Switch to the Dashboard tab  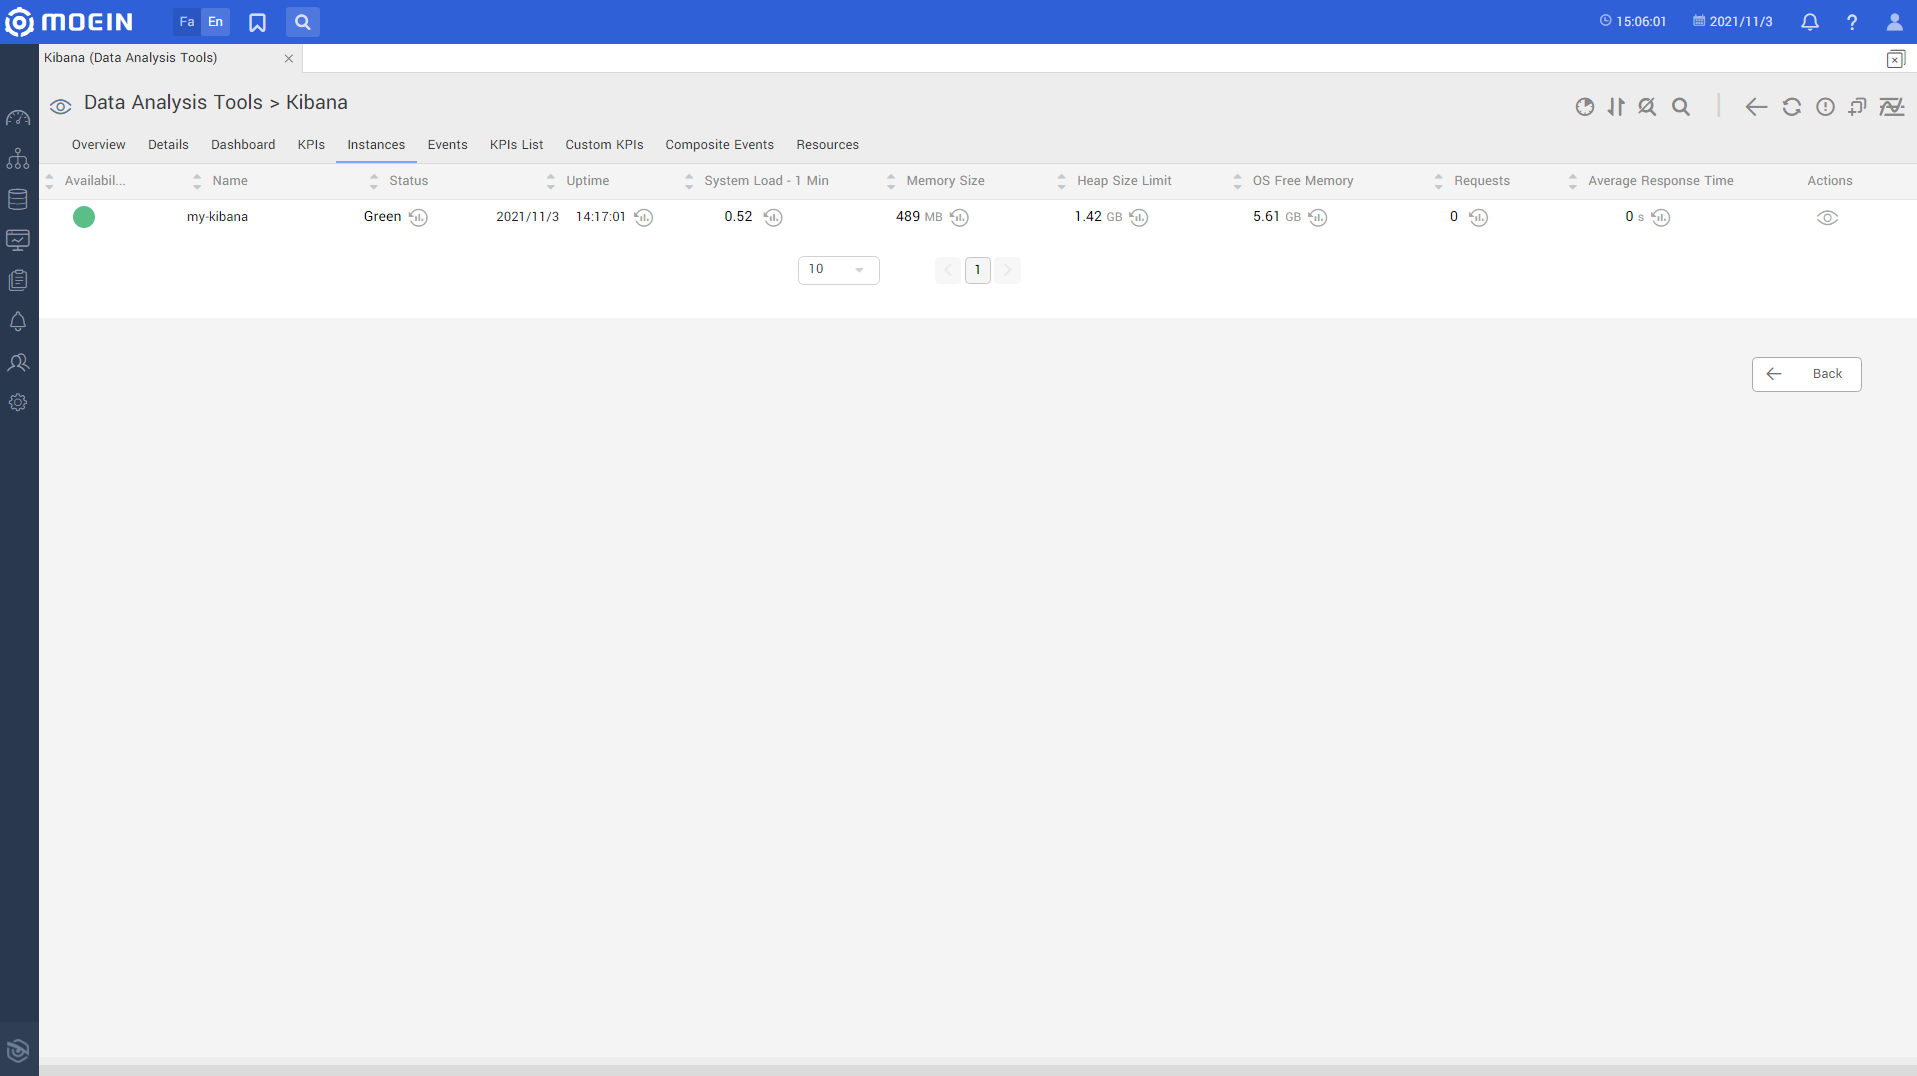[243, 145]
